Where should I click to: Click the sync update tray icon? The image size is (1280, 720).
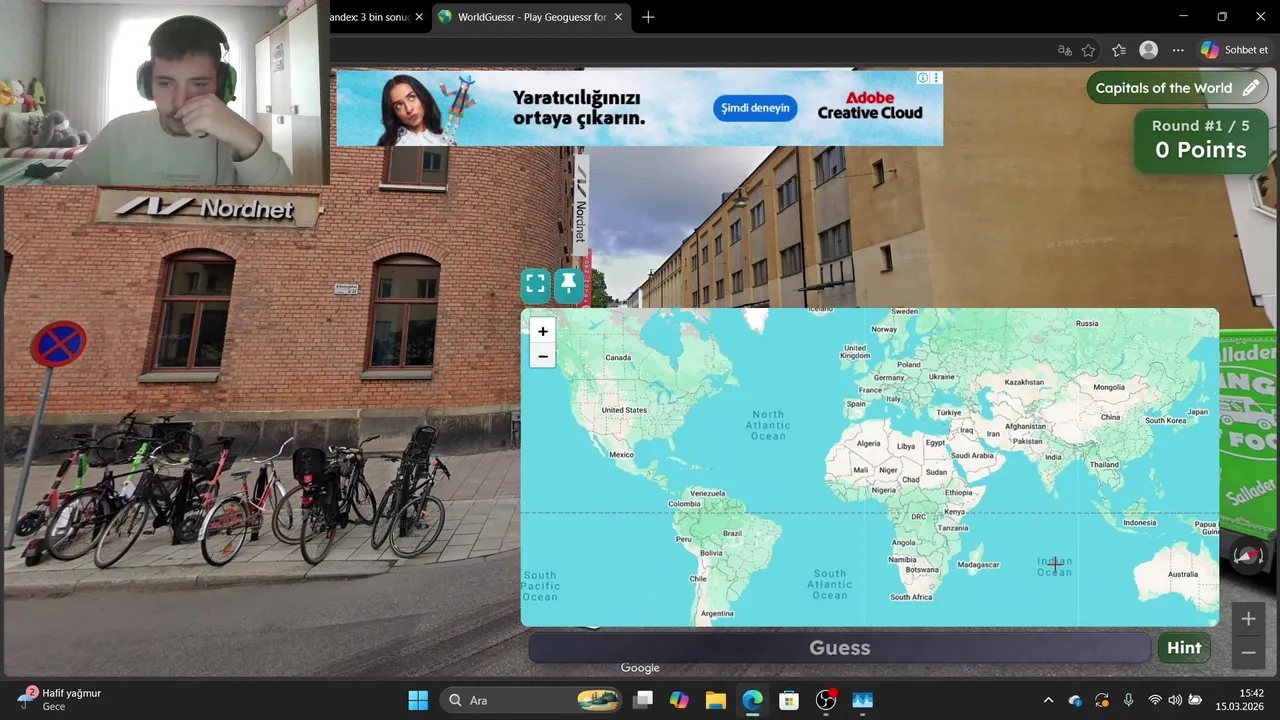[x=1101, y=700]
